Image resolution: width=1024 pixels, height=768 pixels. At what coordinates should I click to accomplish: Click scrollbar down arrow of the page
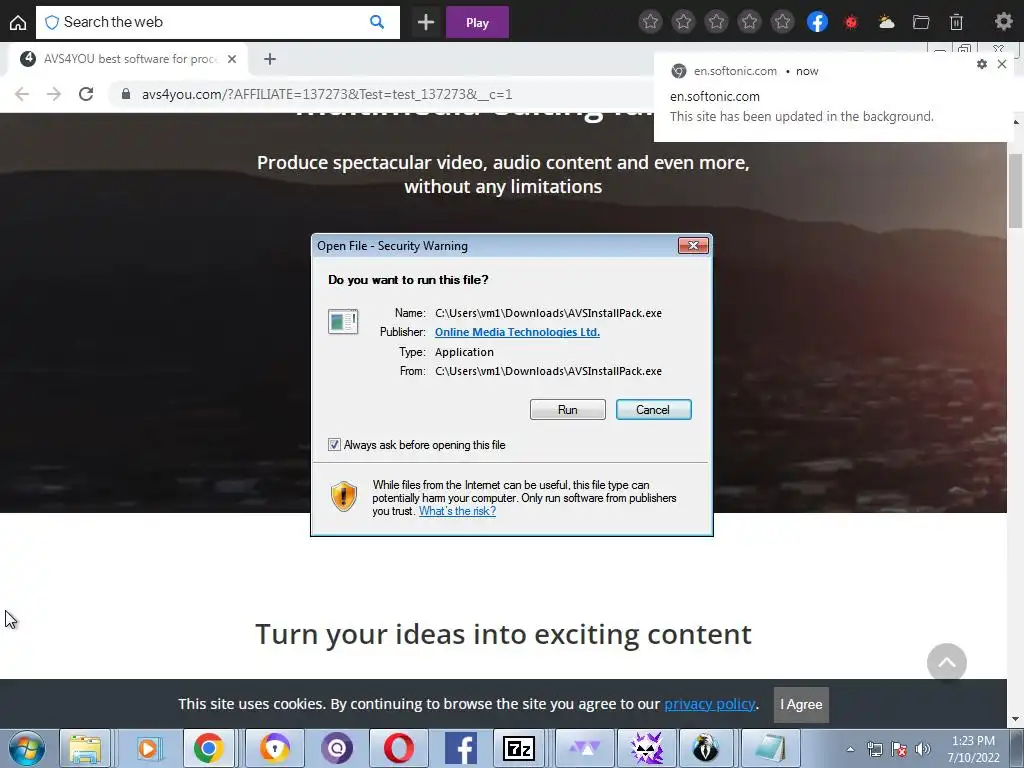pyautogui.click(x=1016, y=720)
